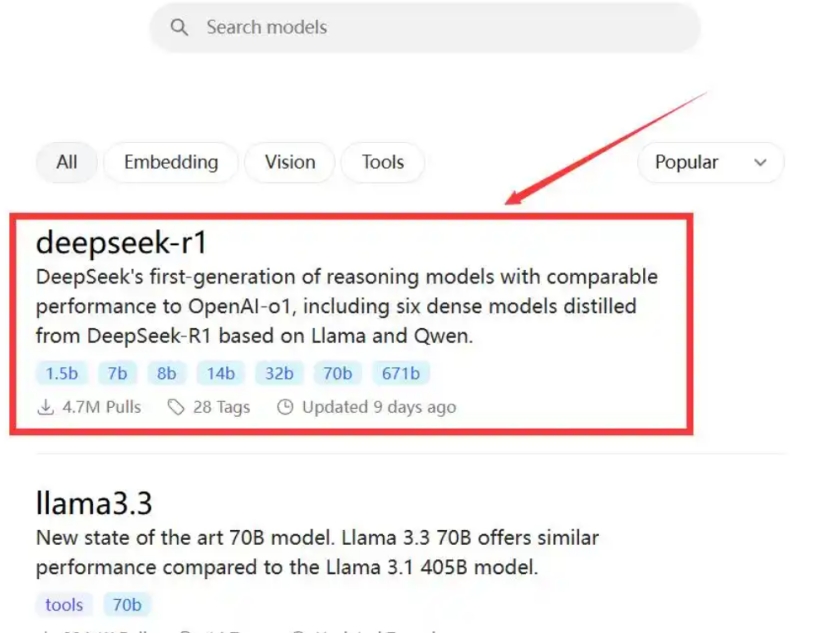831x634 pixels.
Task: Open the llama3.3 model page
Action: tap(93, 501)
